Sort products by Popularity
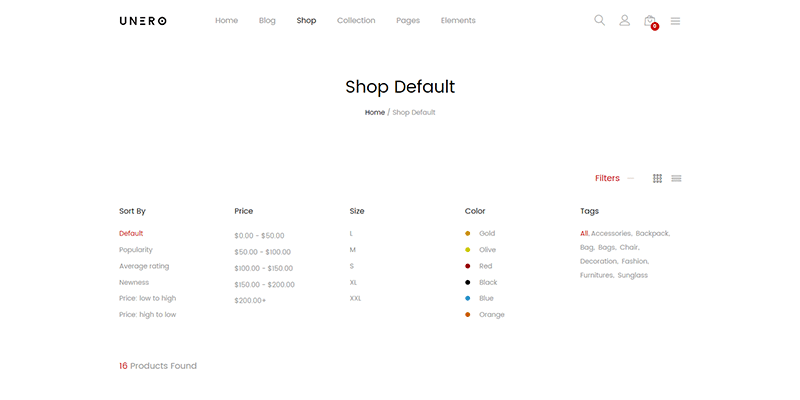This screenshot has height=400, width=800. (135, 250)
